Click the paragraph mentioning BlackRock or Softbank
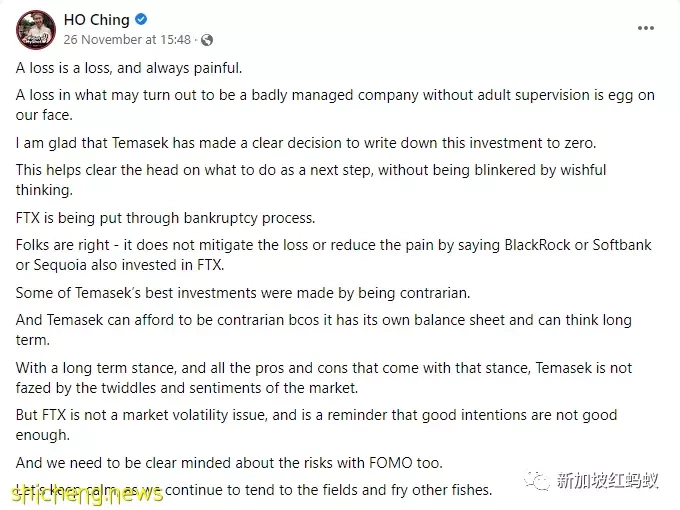 (x=333, y=255)
